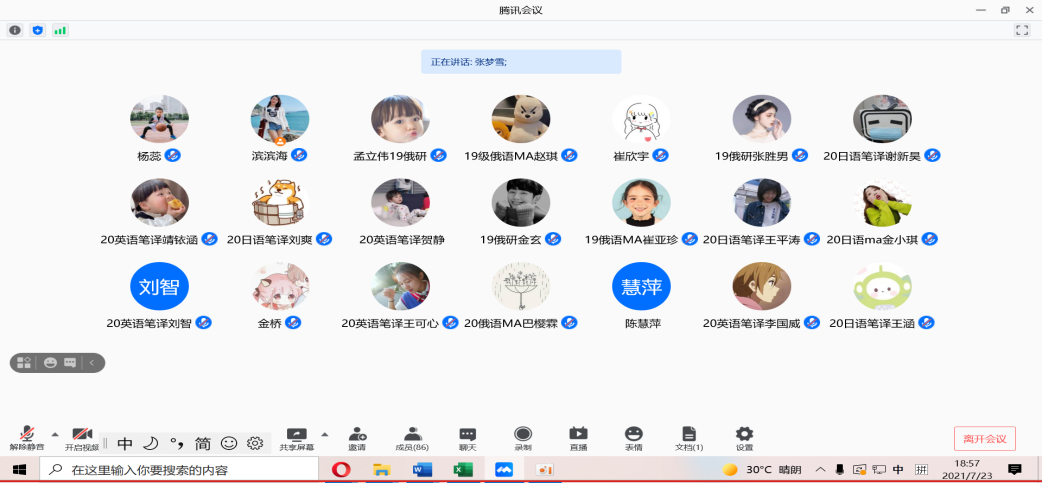Collapse the floating view toolbar arrow
Screen dimensions: 1042x483
pos(92,363)
